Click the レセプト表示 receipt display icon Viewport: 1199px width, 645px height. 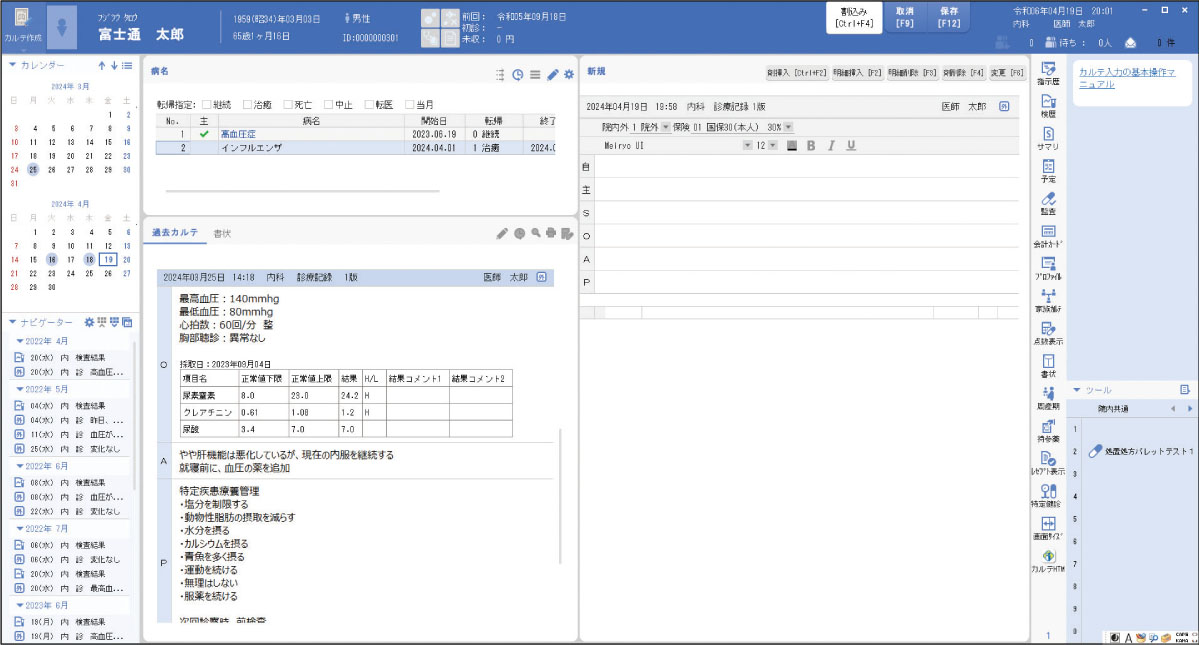click(1048, 461)
